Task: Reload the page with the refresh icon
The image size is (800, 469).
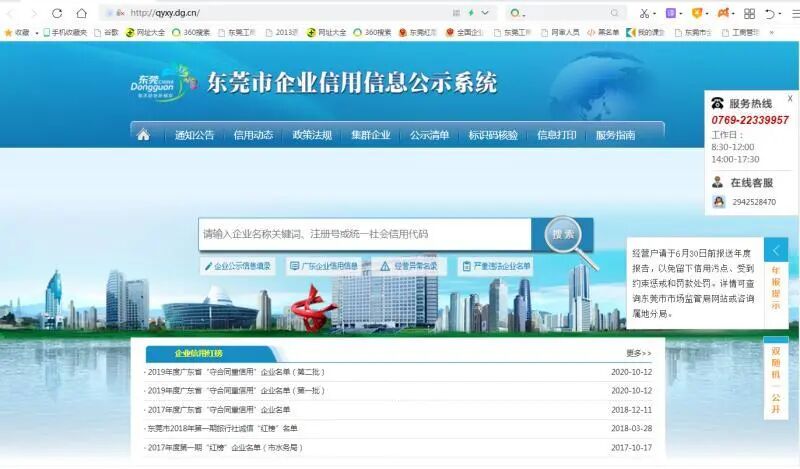Action: click(x=57, y=13)
